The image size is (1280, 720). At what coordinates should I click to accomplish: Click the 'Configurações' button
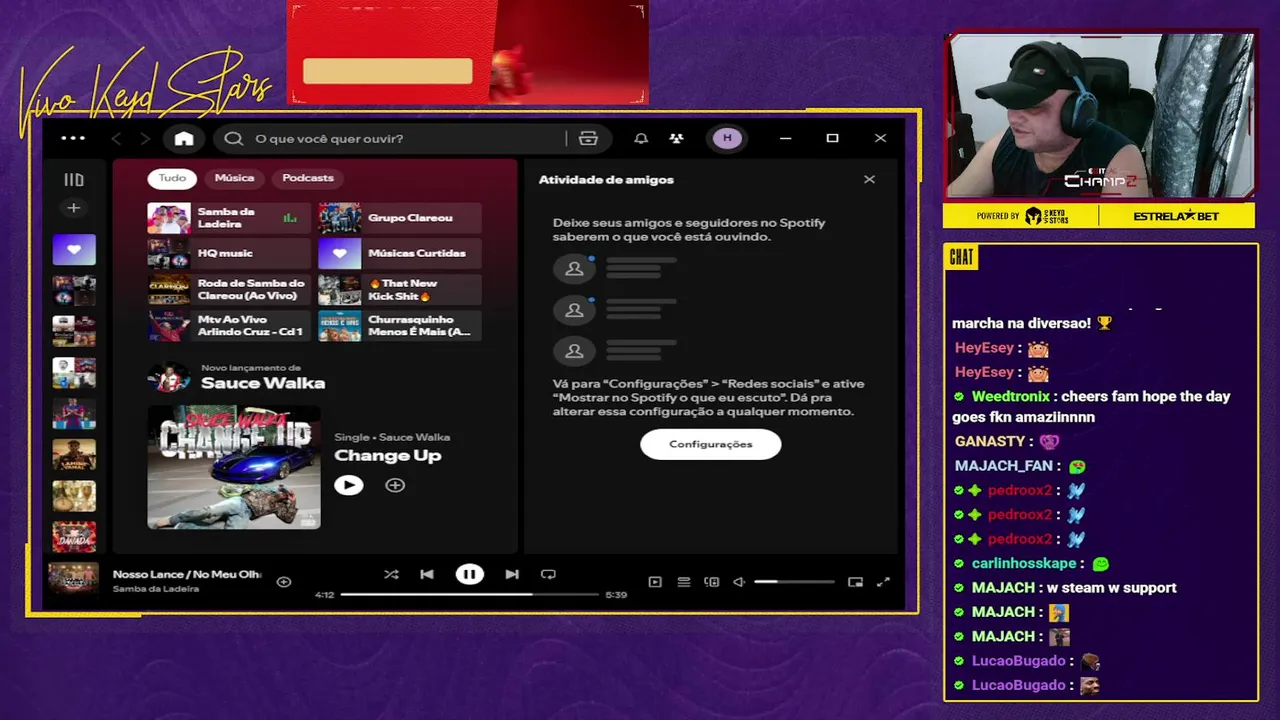711,444
